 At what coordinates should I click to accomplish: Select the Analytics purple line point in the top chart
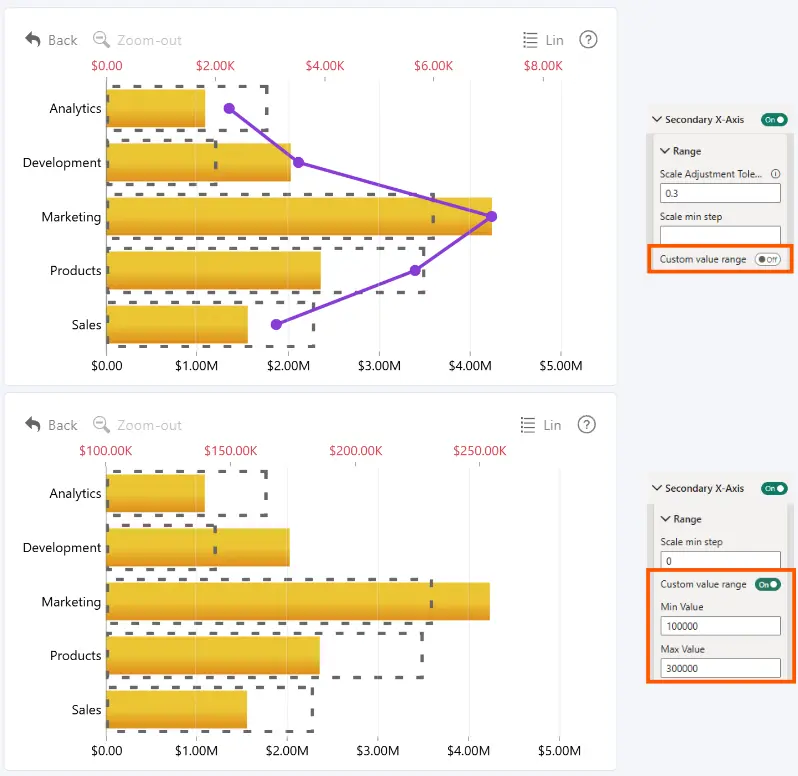coord(229,108)
